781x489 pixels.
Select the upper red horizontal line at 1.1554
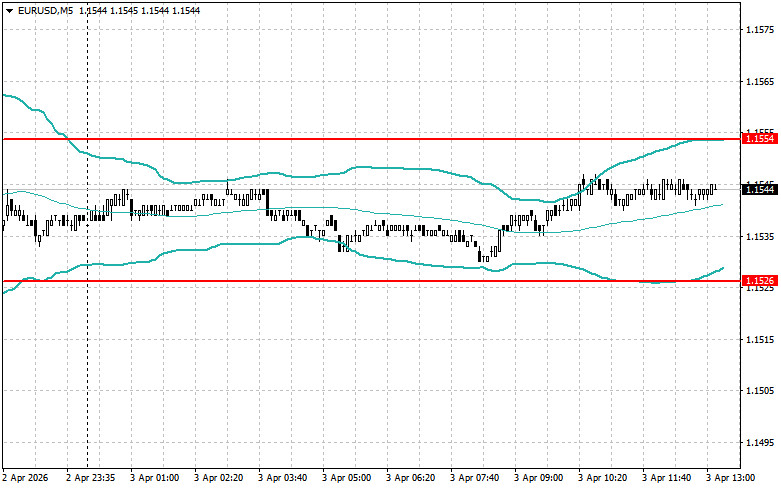click(x=372, y=139)
